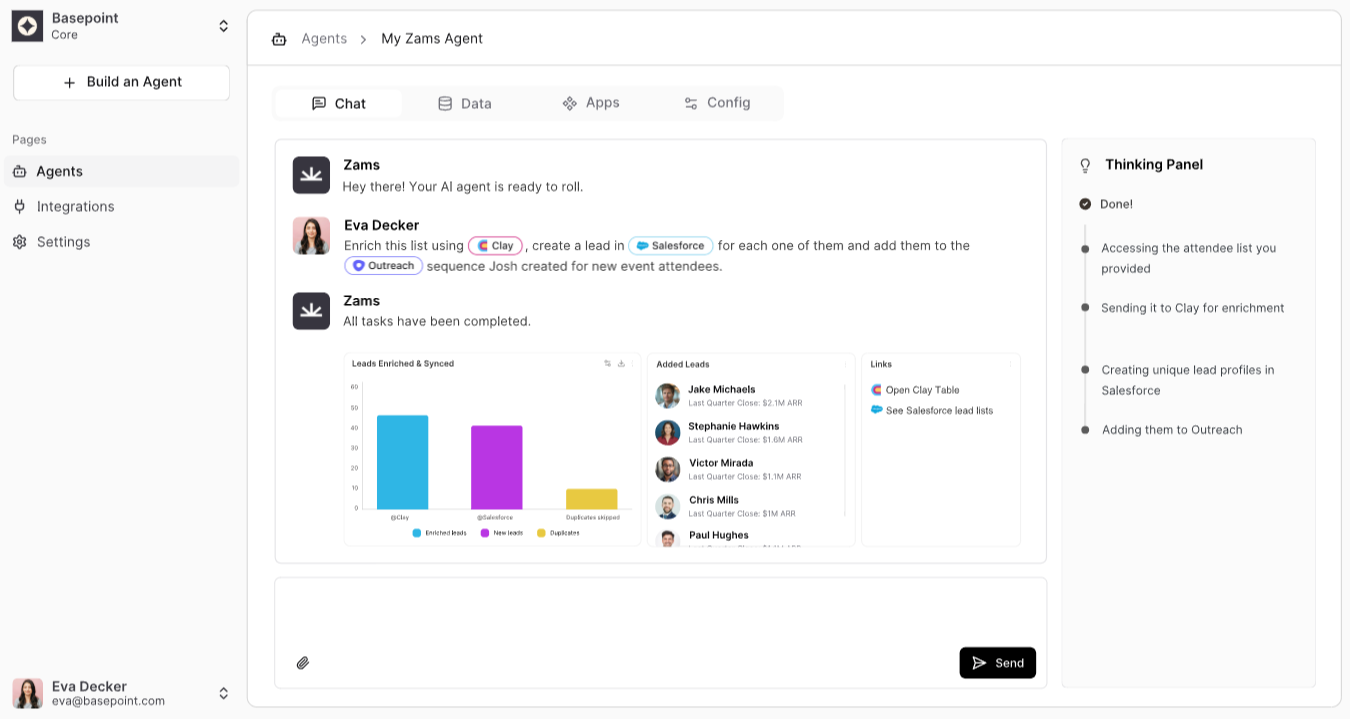Image resolution: width=1350 pixels, height=719 pixels.
Task: Click the lightbulb icon in Thinking Panel
Action: point(1085,165)
